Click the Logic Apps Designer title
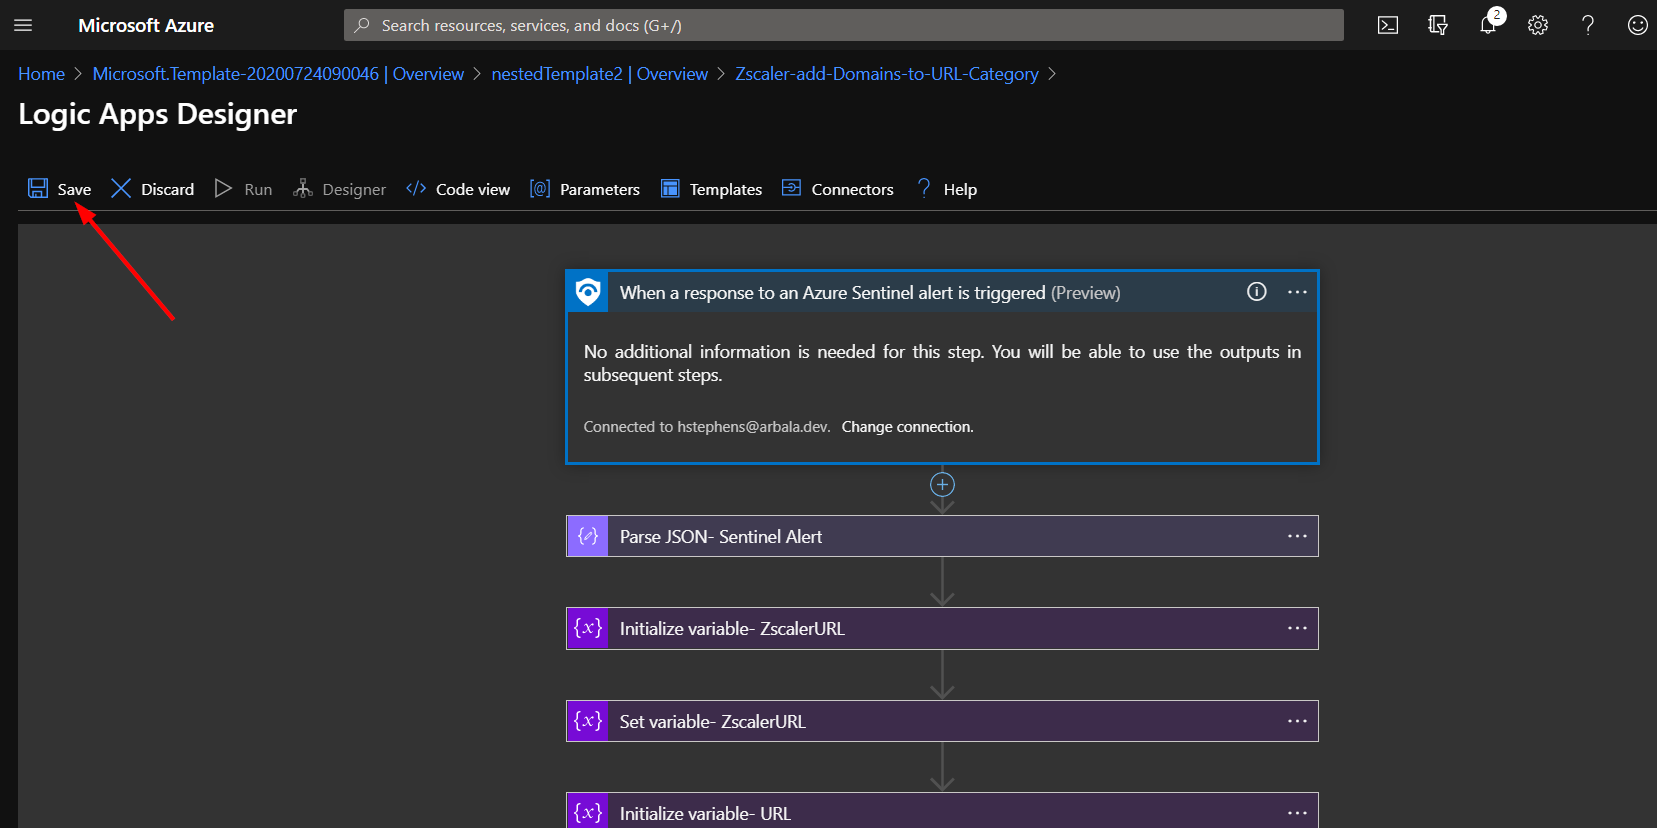The image size is (1657, 828). coord(158,114)
